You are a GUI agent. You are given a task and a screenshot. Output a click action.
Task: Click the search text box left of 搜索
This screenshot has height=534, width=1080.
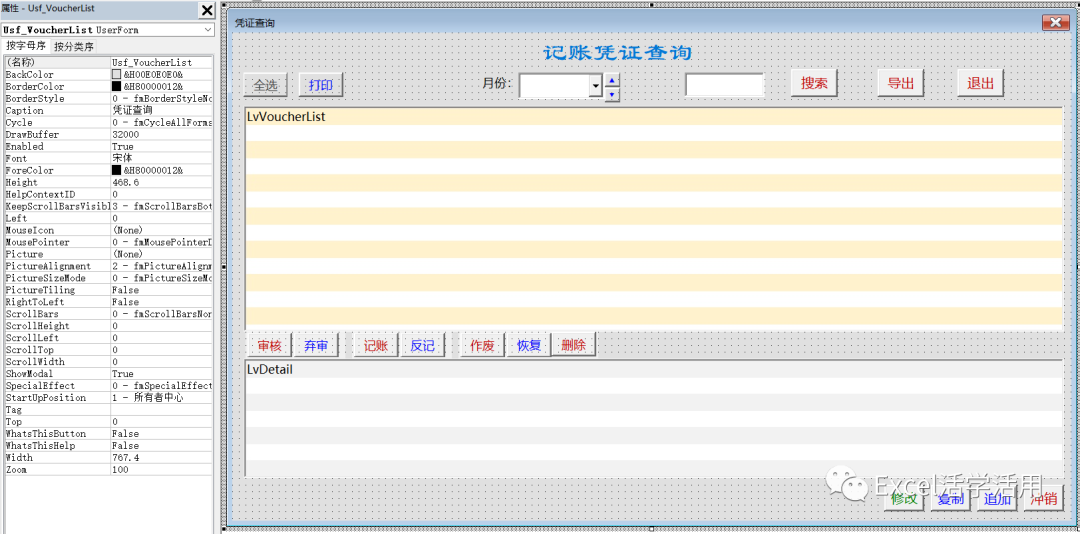725,85
